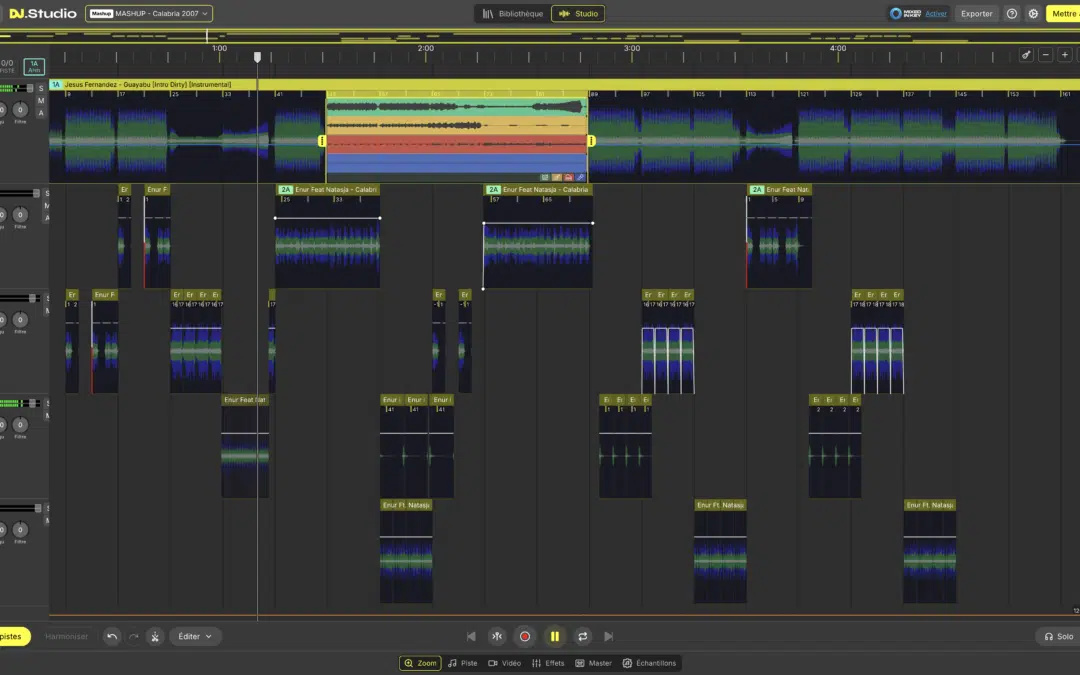Screen dimensions: 1080x675
Task: Open settings gear icon in top bar
Action: [x=1033, y=14]
